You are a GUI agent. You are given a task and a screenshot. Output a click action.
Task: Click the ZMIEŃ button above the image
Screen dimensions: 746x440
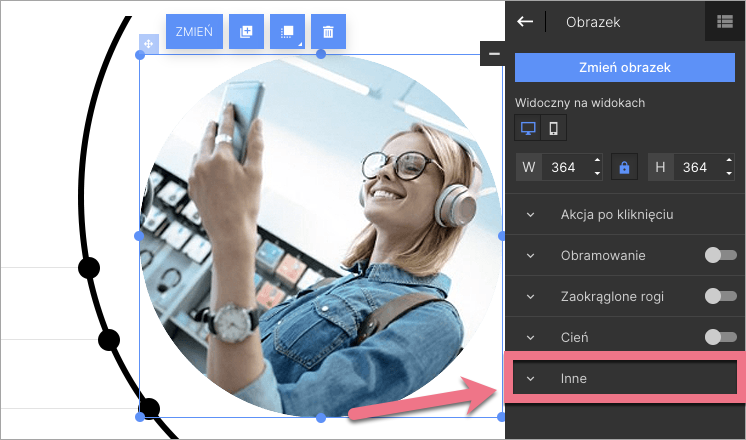[194, 32]
